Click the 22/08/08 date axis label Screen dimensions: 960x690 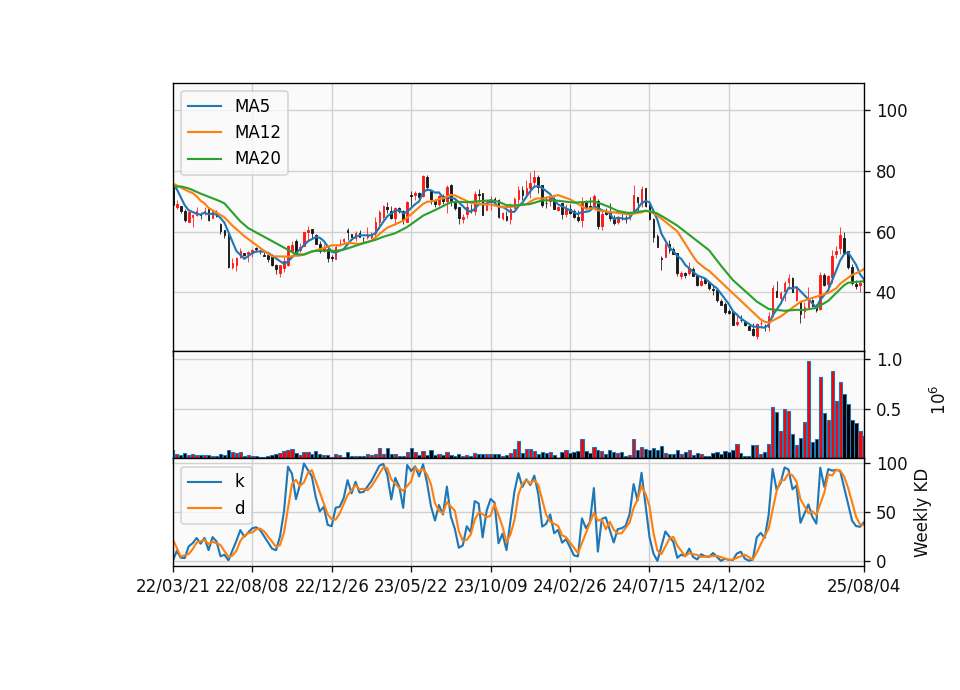pyautogui.click(x=252, y=586)
